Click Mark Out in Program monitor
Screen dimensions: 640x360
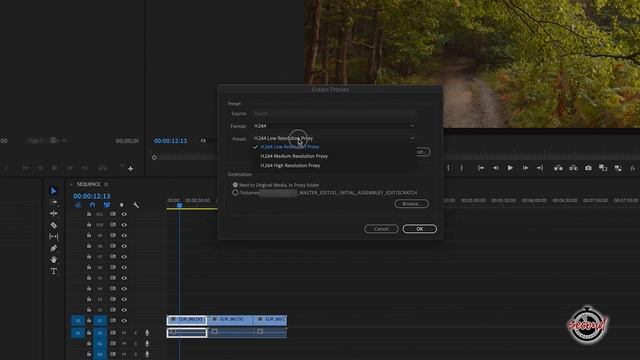tap(462, 168)
